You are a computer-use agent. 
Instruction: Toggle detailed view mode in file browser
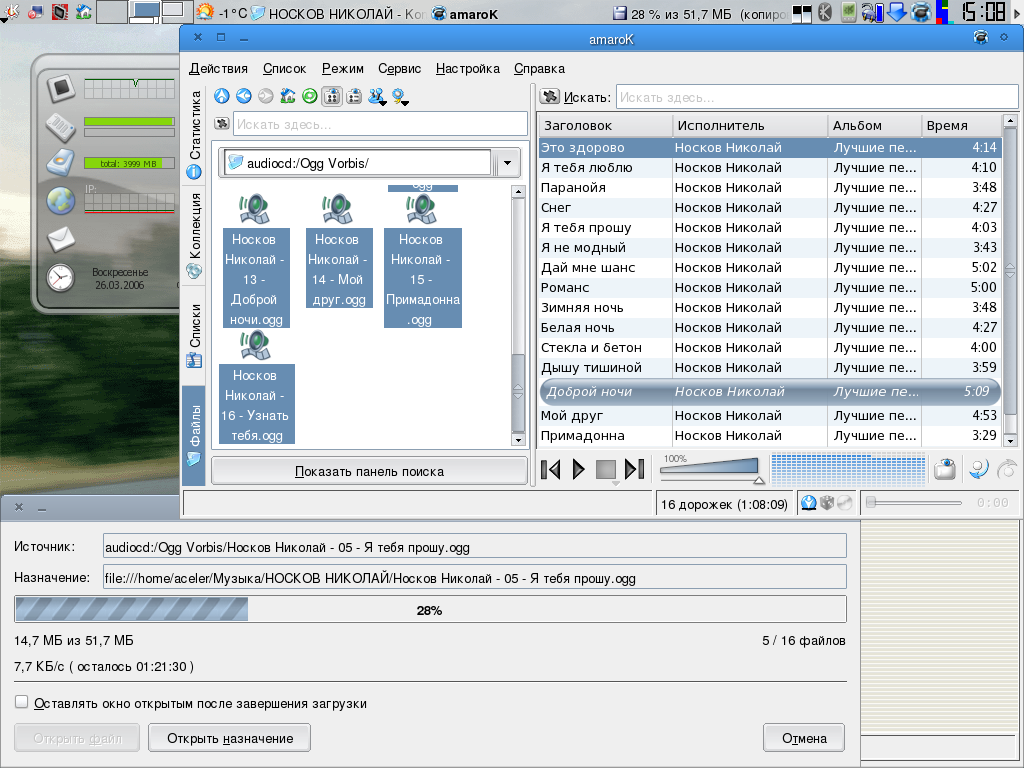pyautogui.click(x=353, y=97)
